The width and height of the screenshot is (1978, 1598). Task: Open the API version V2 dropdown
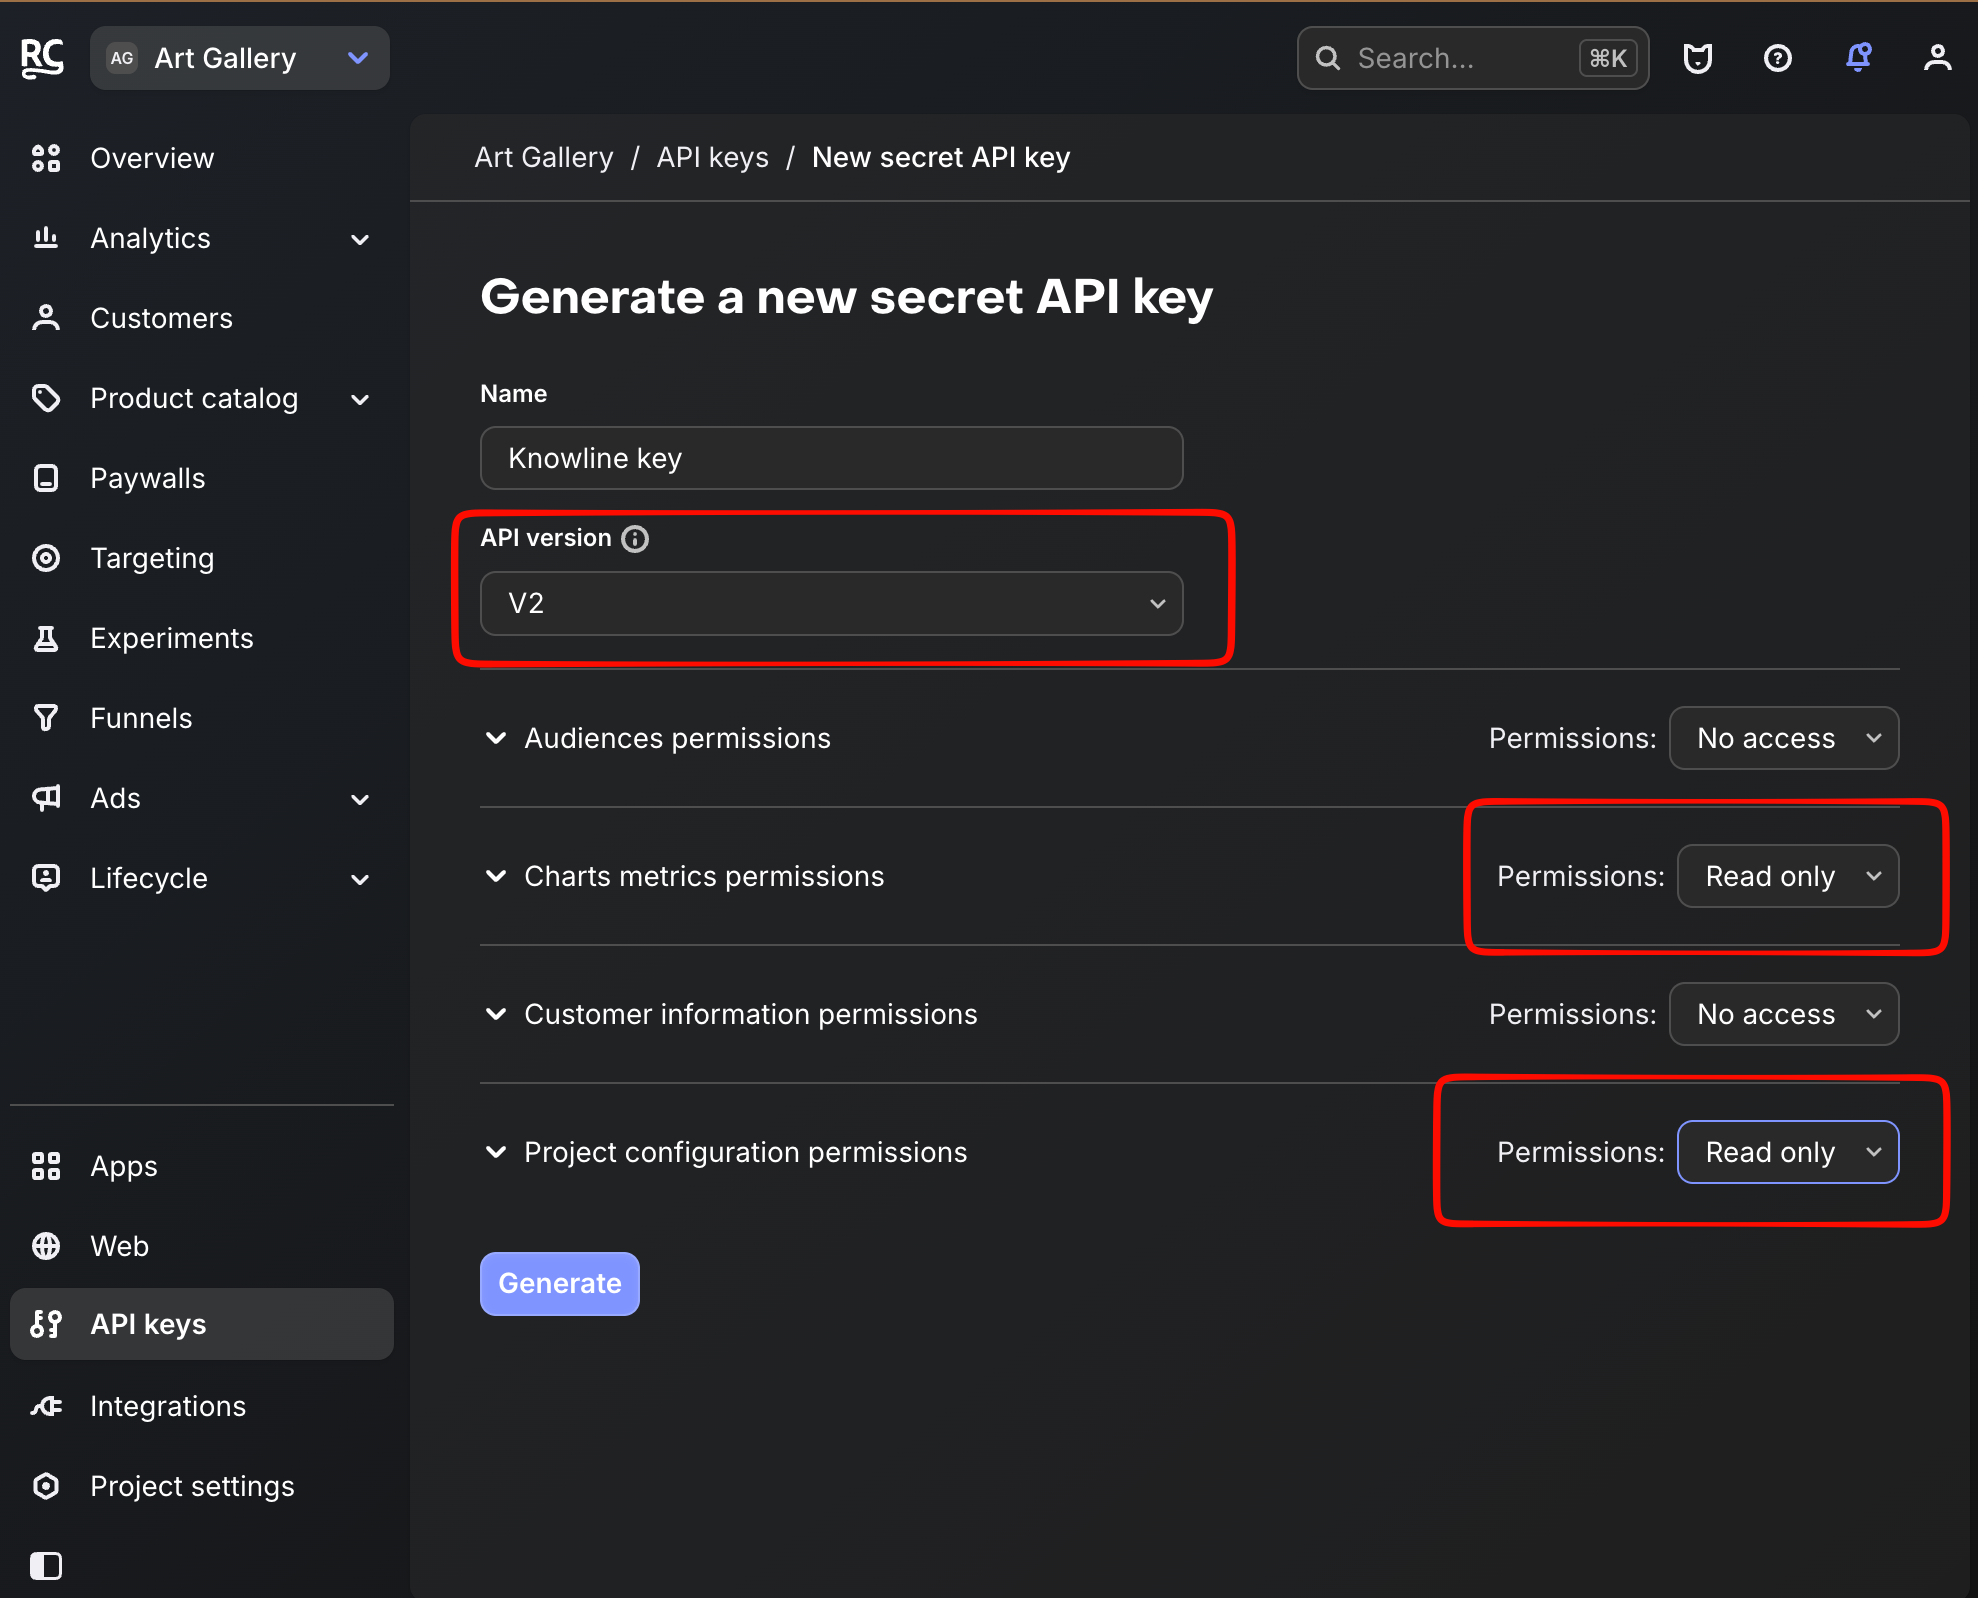click(831, 603)
